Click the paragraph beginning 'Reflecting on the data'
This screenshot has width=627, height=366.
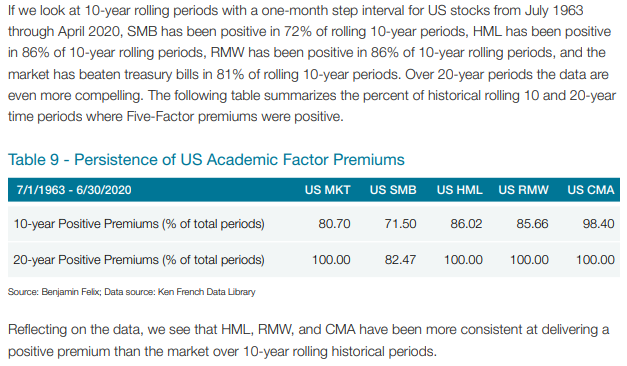[308, 340]
